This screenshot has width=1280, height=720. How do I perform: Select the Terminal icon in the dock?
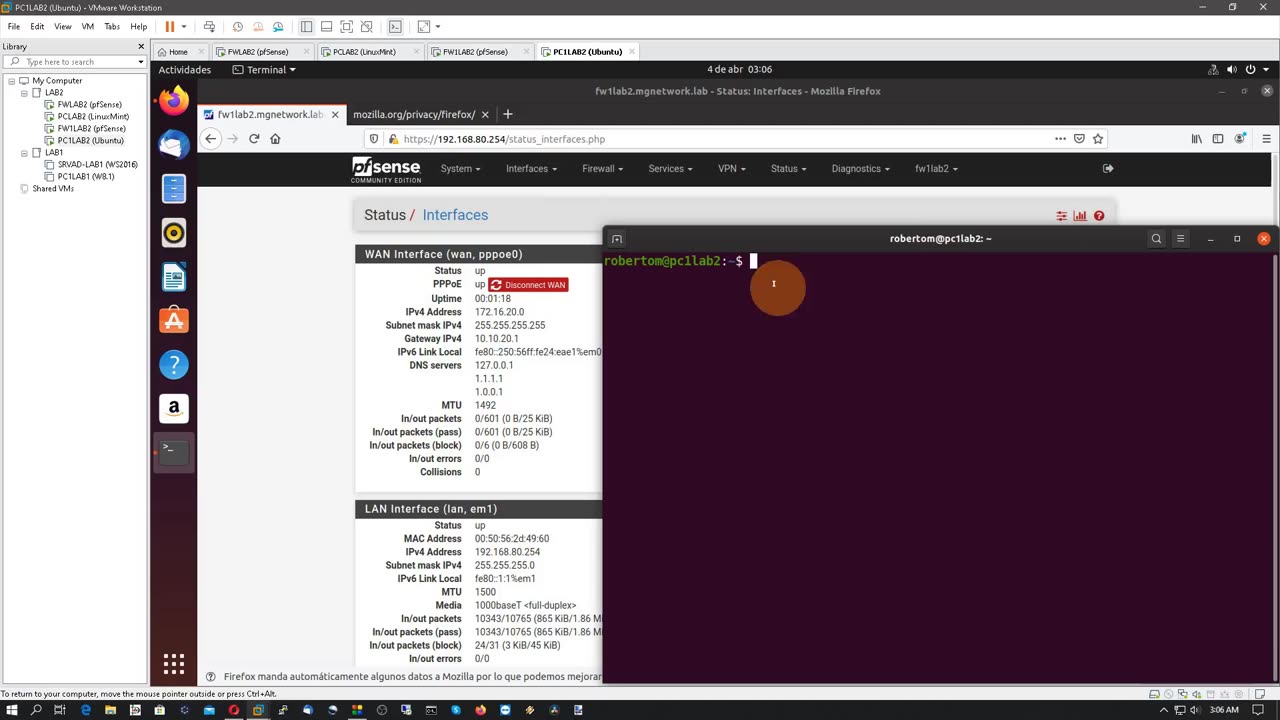tap(174, 452)
